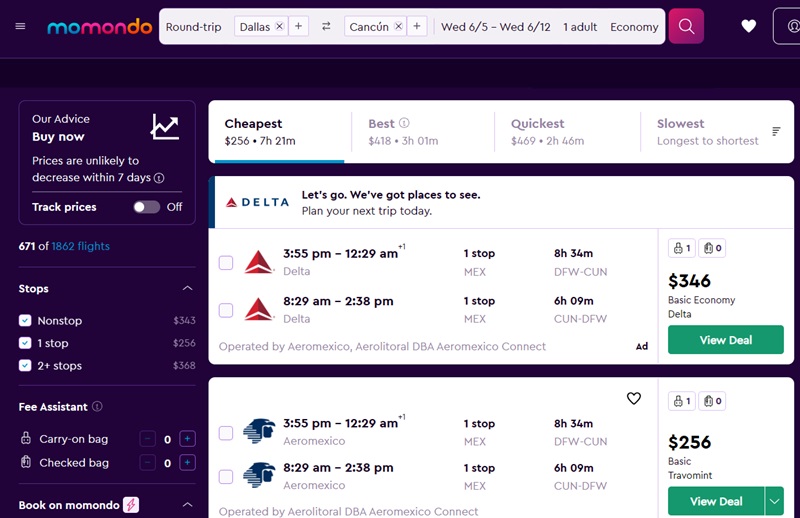
Task: Show info for Fee Assistant
Action: (x=97, y=407)
